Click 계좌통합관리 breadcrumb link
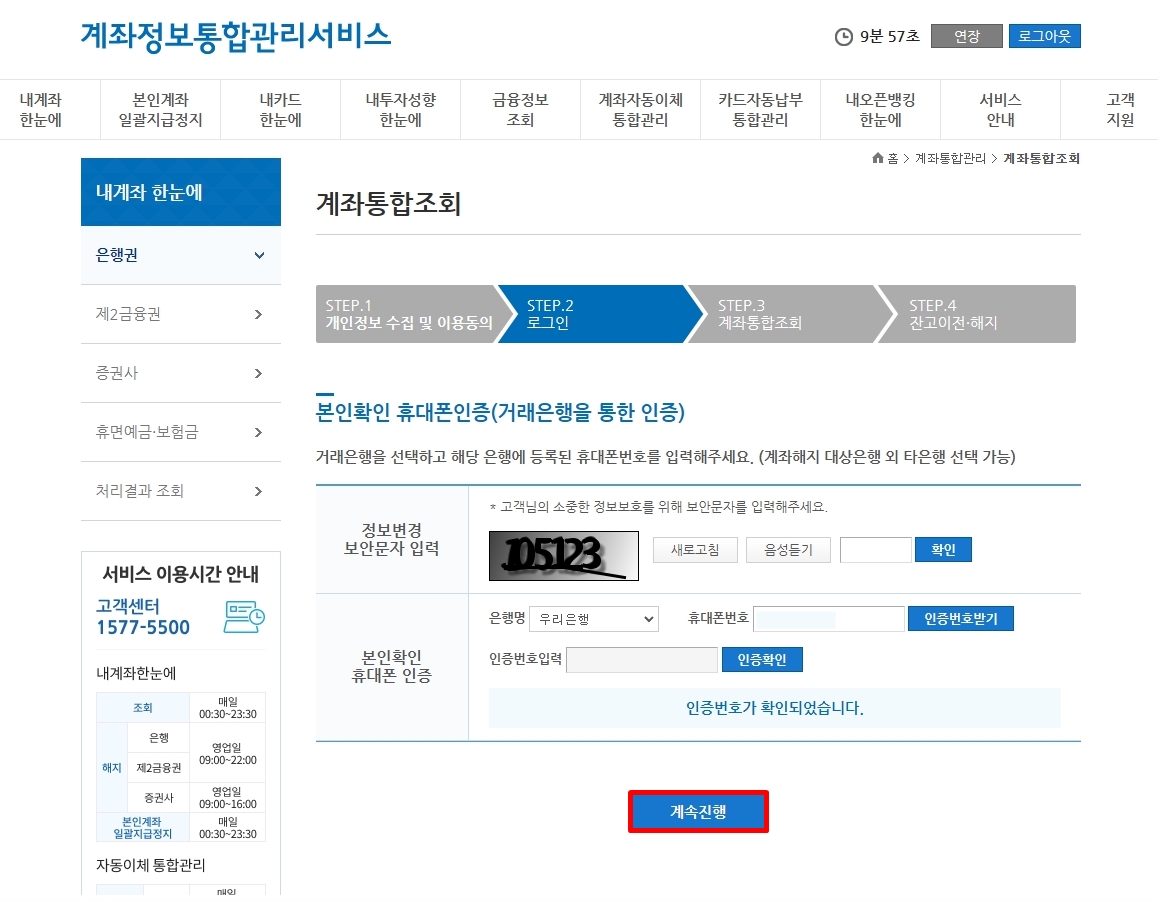This screenshot has height=901, width=1158. point(950,158)
